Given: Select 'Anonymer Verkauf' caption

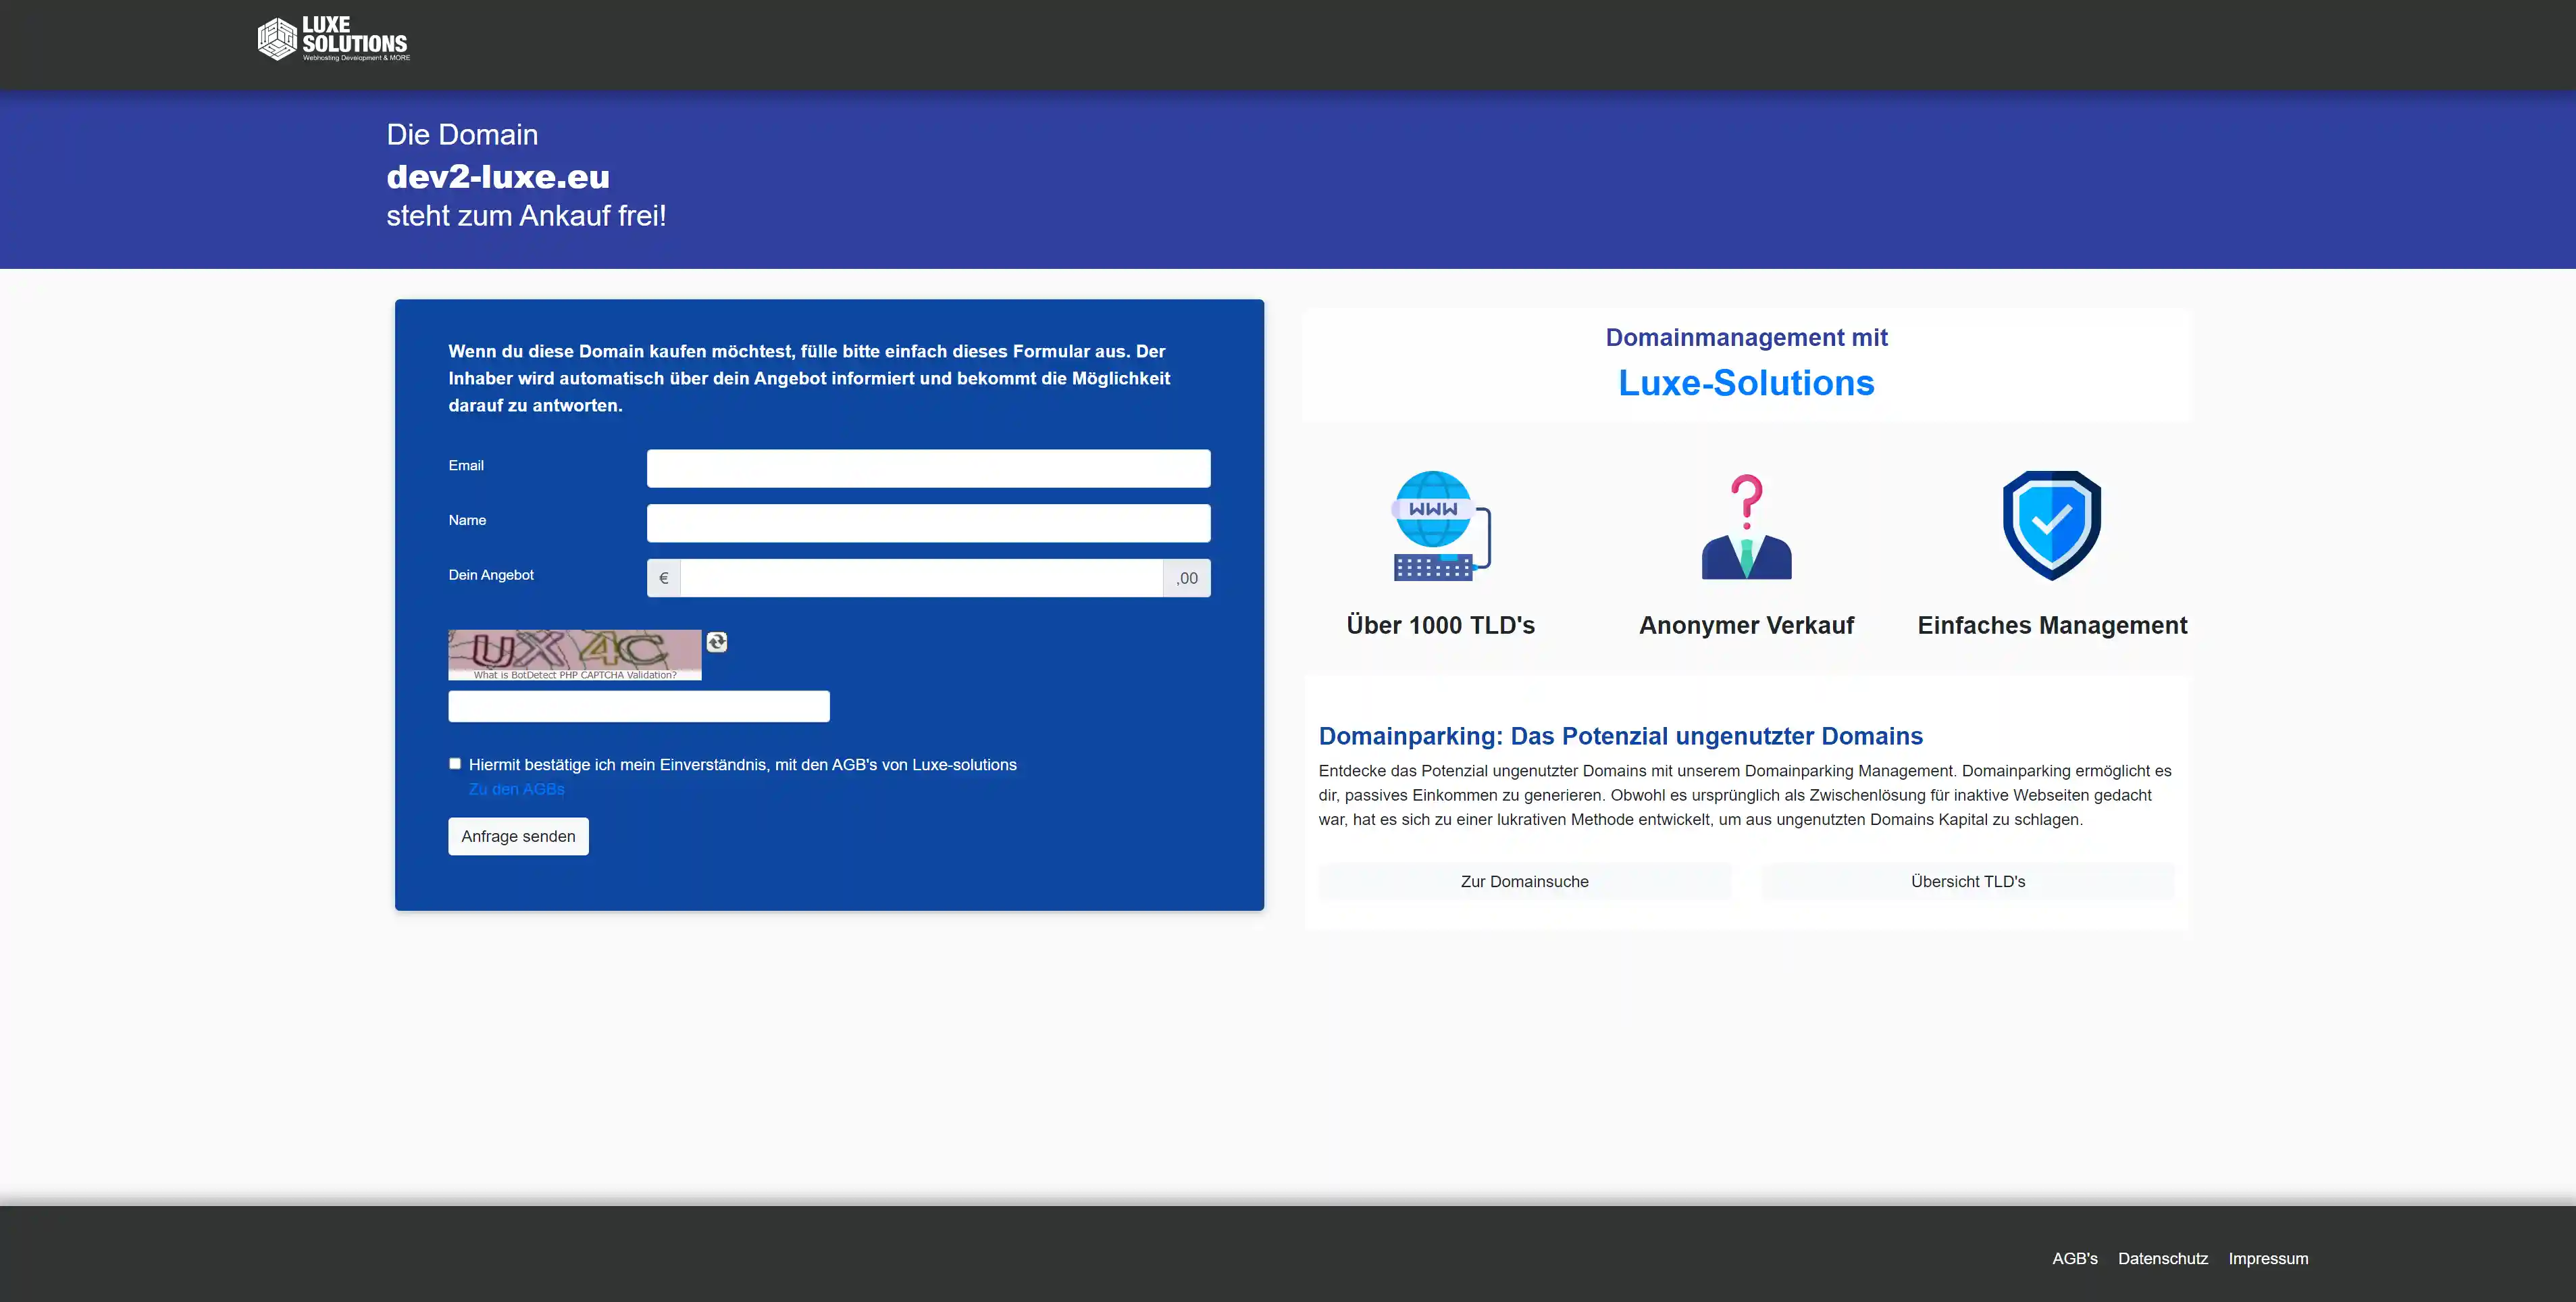Looking at the screenshot, I should pos(1746,625).
